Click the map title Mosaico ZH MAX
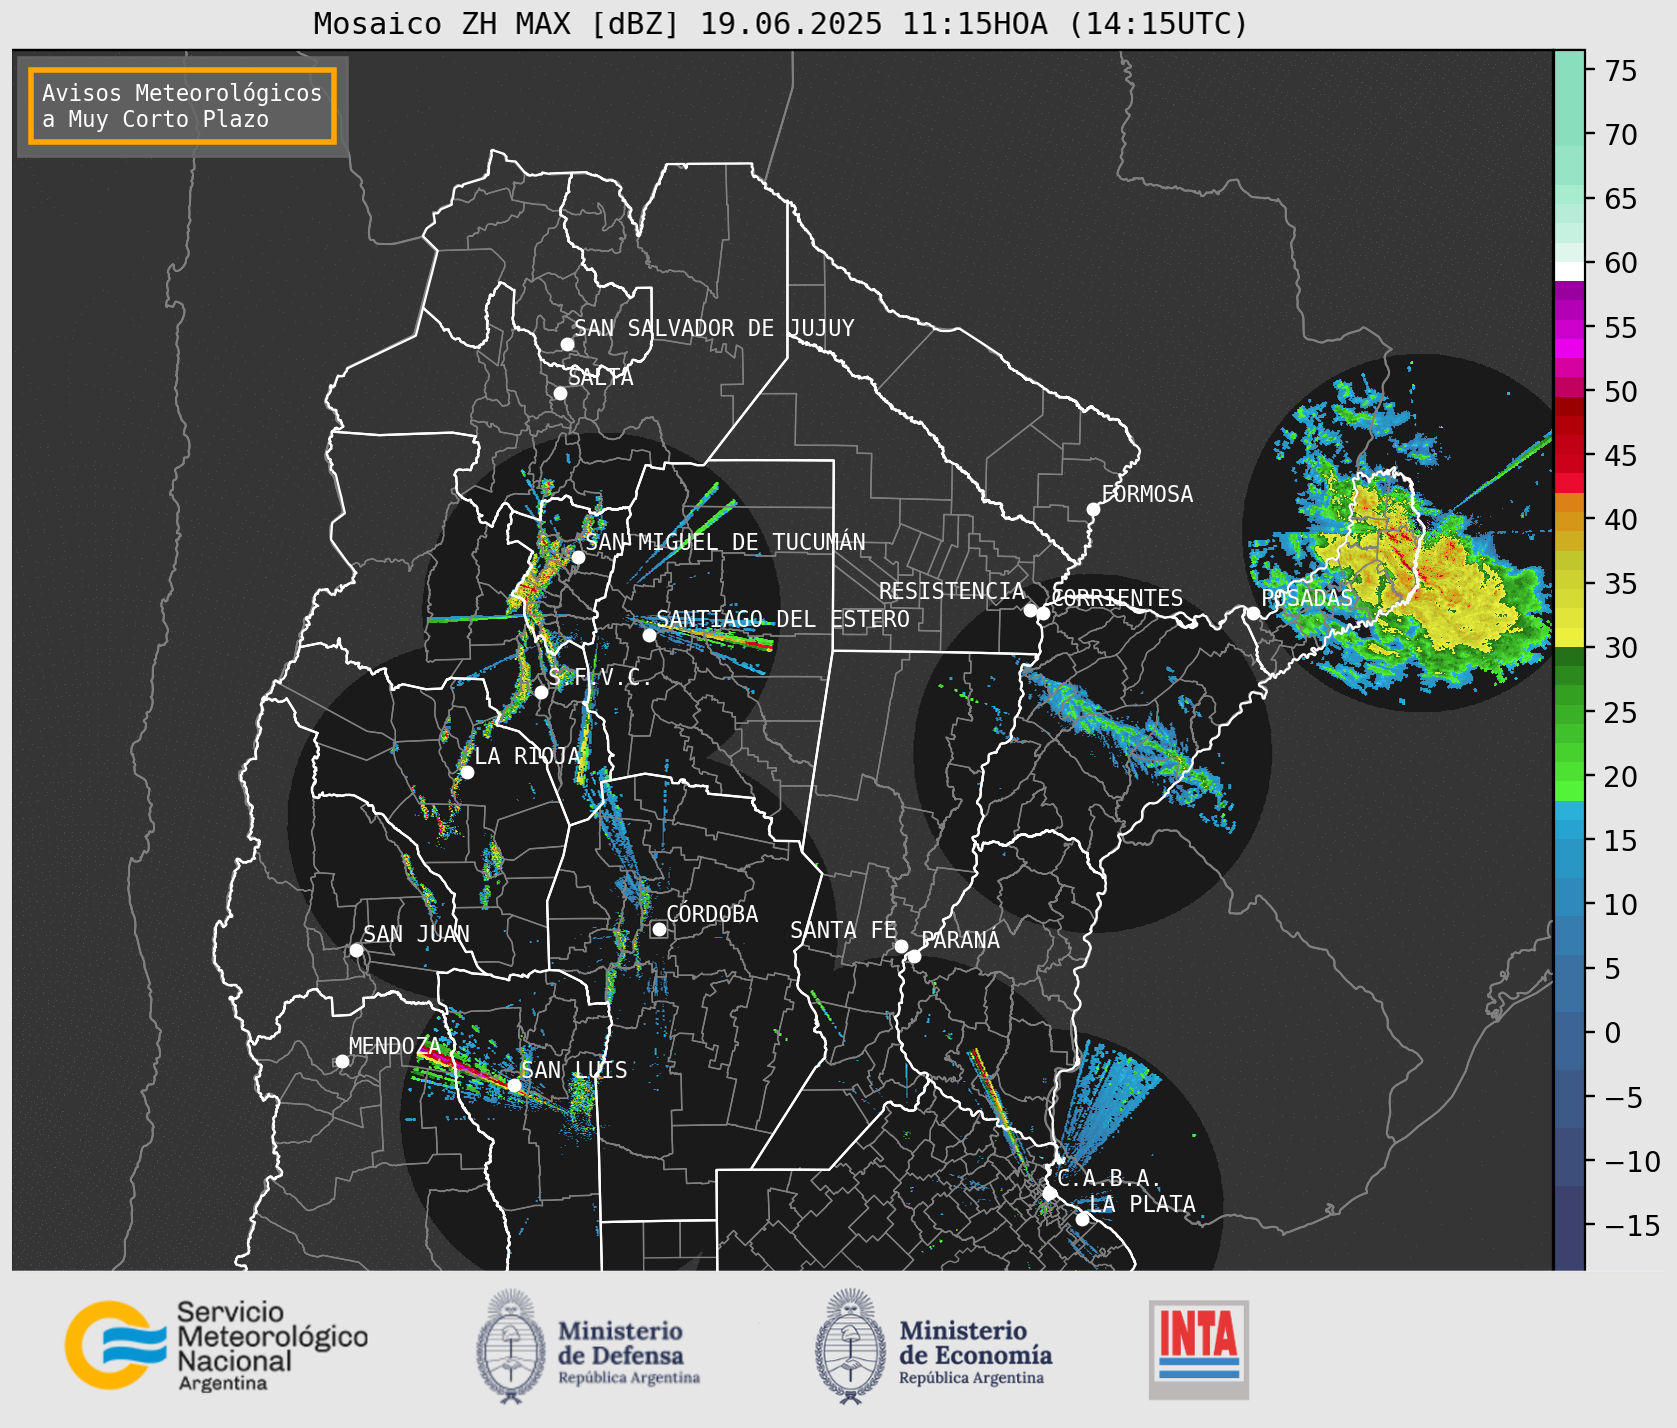Viewport: 1677px width, 1428px height. coord(780,23)
